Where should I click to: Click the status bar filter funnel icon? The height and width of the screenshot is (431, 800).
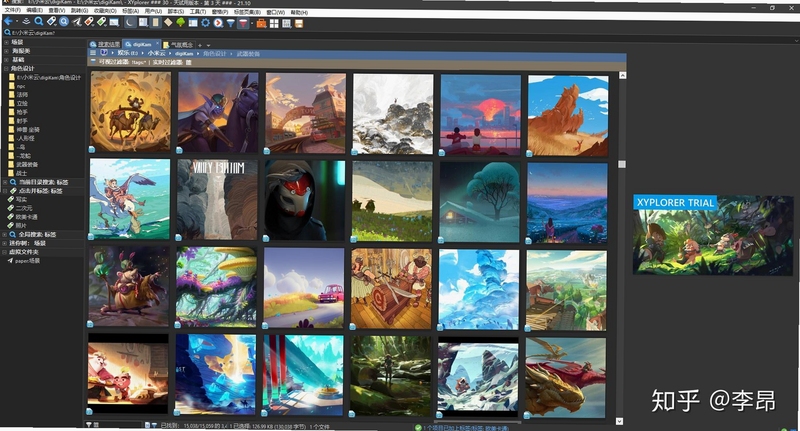pyautogui.click(x=154, y=425)
